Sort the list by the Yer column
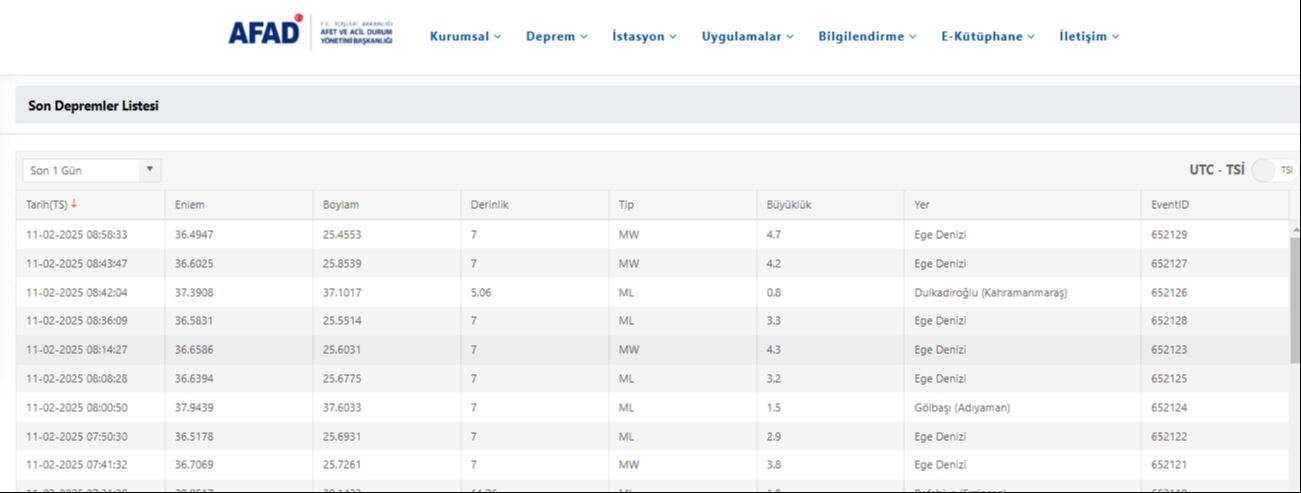 [x=922, y=205]
